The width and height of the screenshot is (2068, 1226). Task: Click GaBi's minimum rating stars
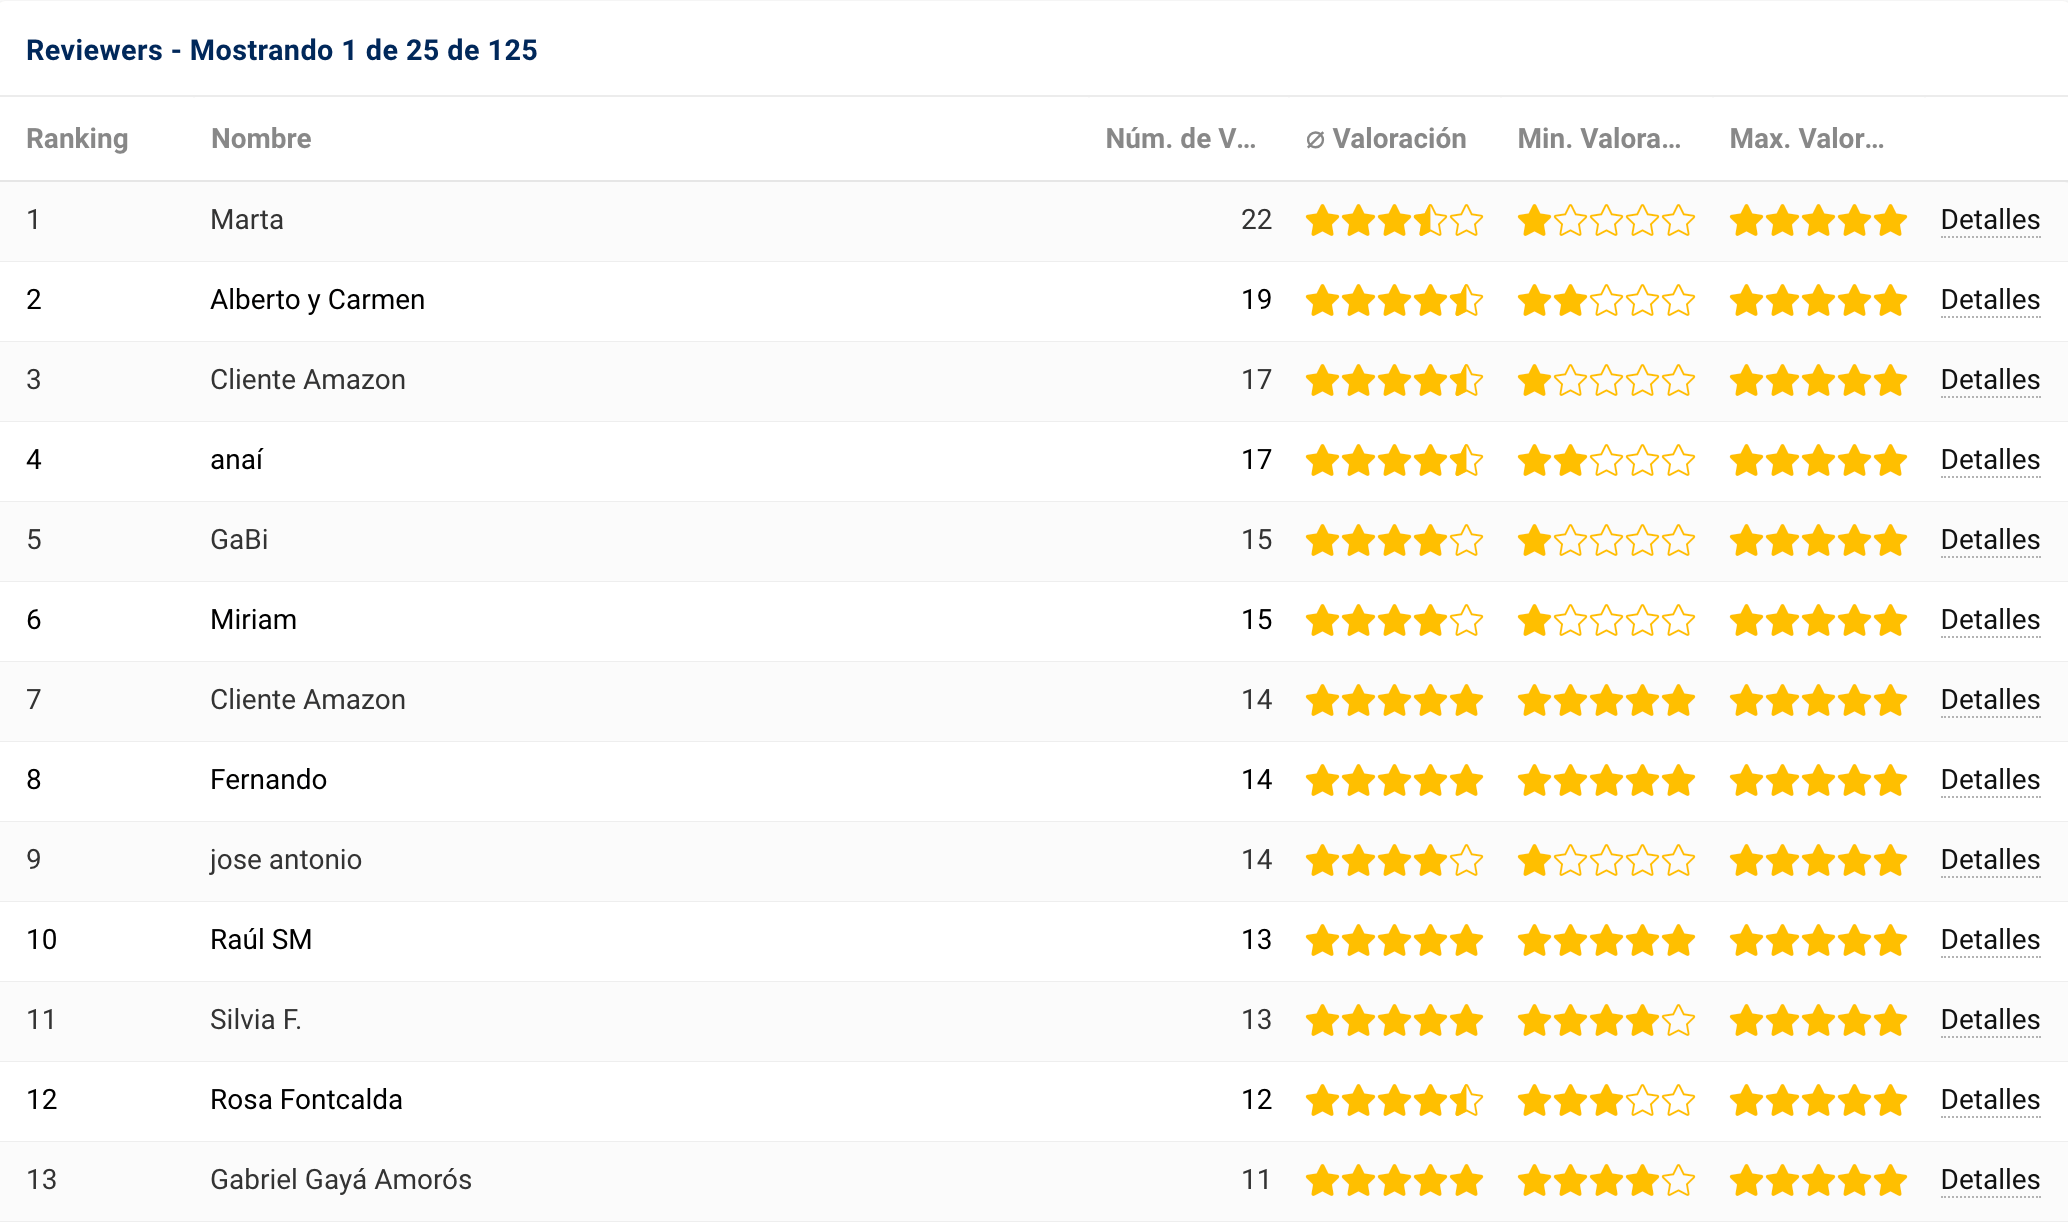(x=1606, y=540)
